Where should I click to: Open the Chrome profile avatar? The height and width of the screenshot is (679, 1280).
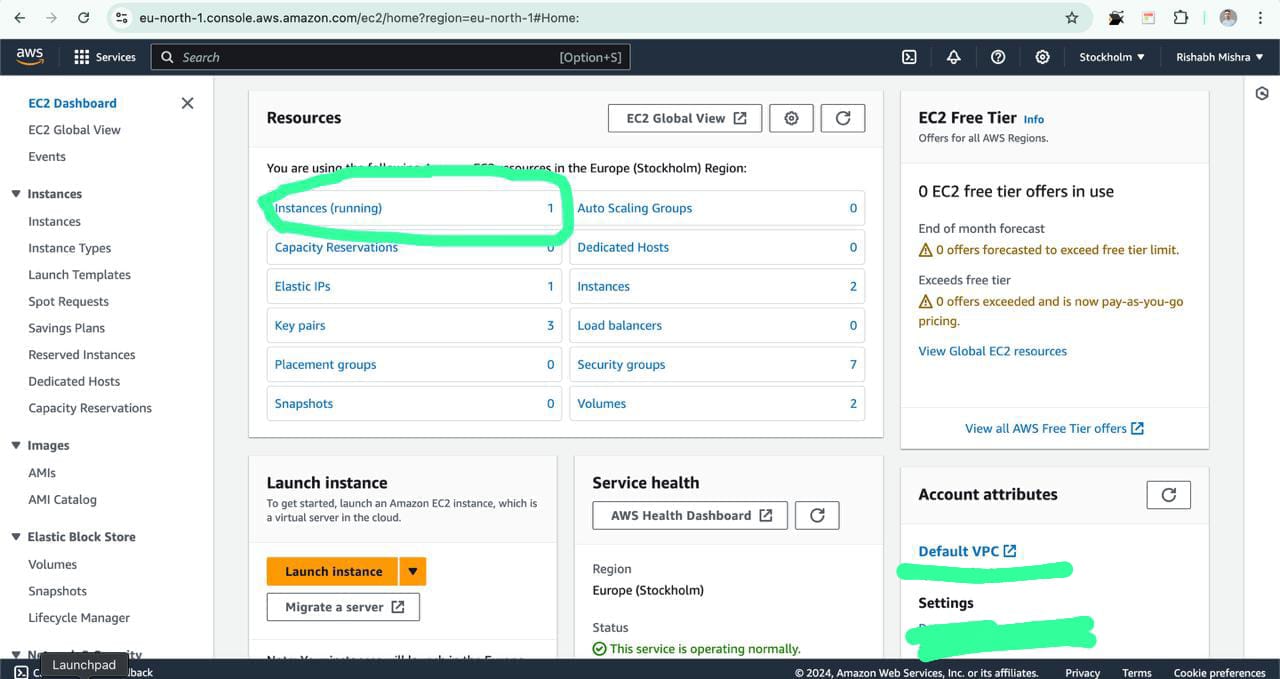(x=1228, y=18)
